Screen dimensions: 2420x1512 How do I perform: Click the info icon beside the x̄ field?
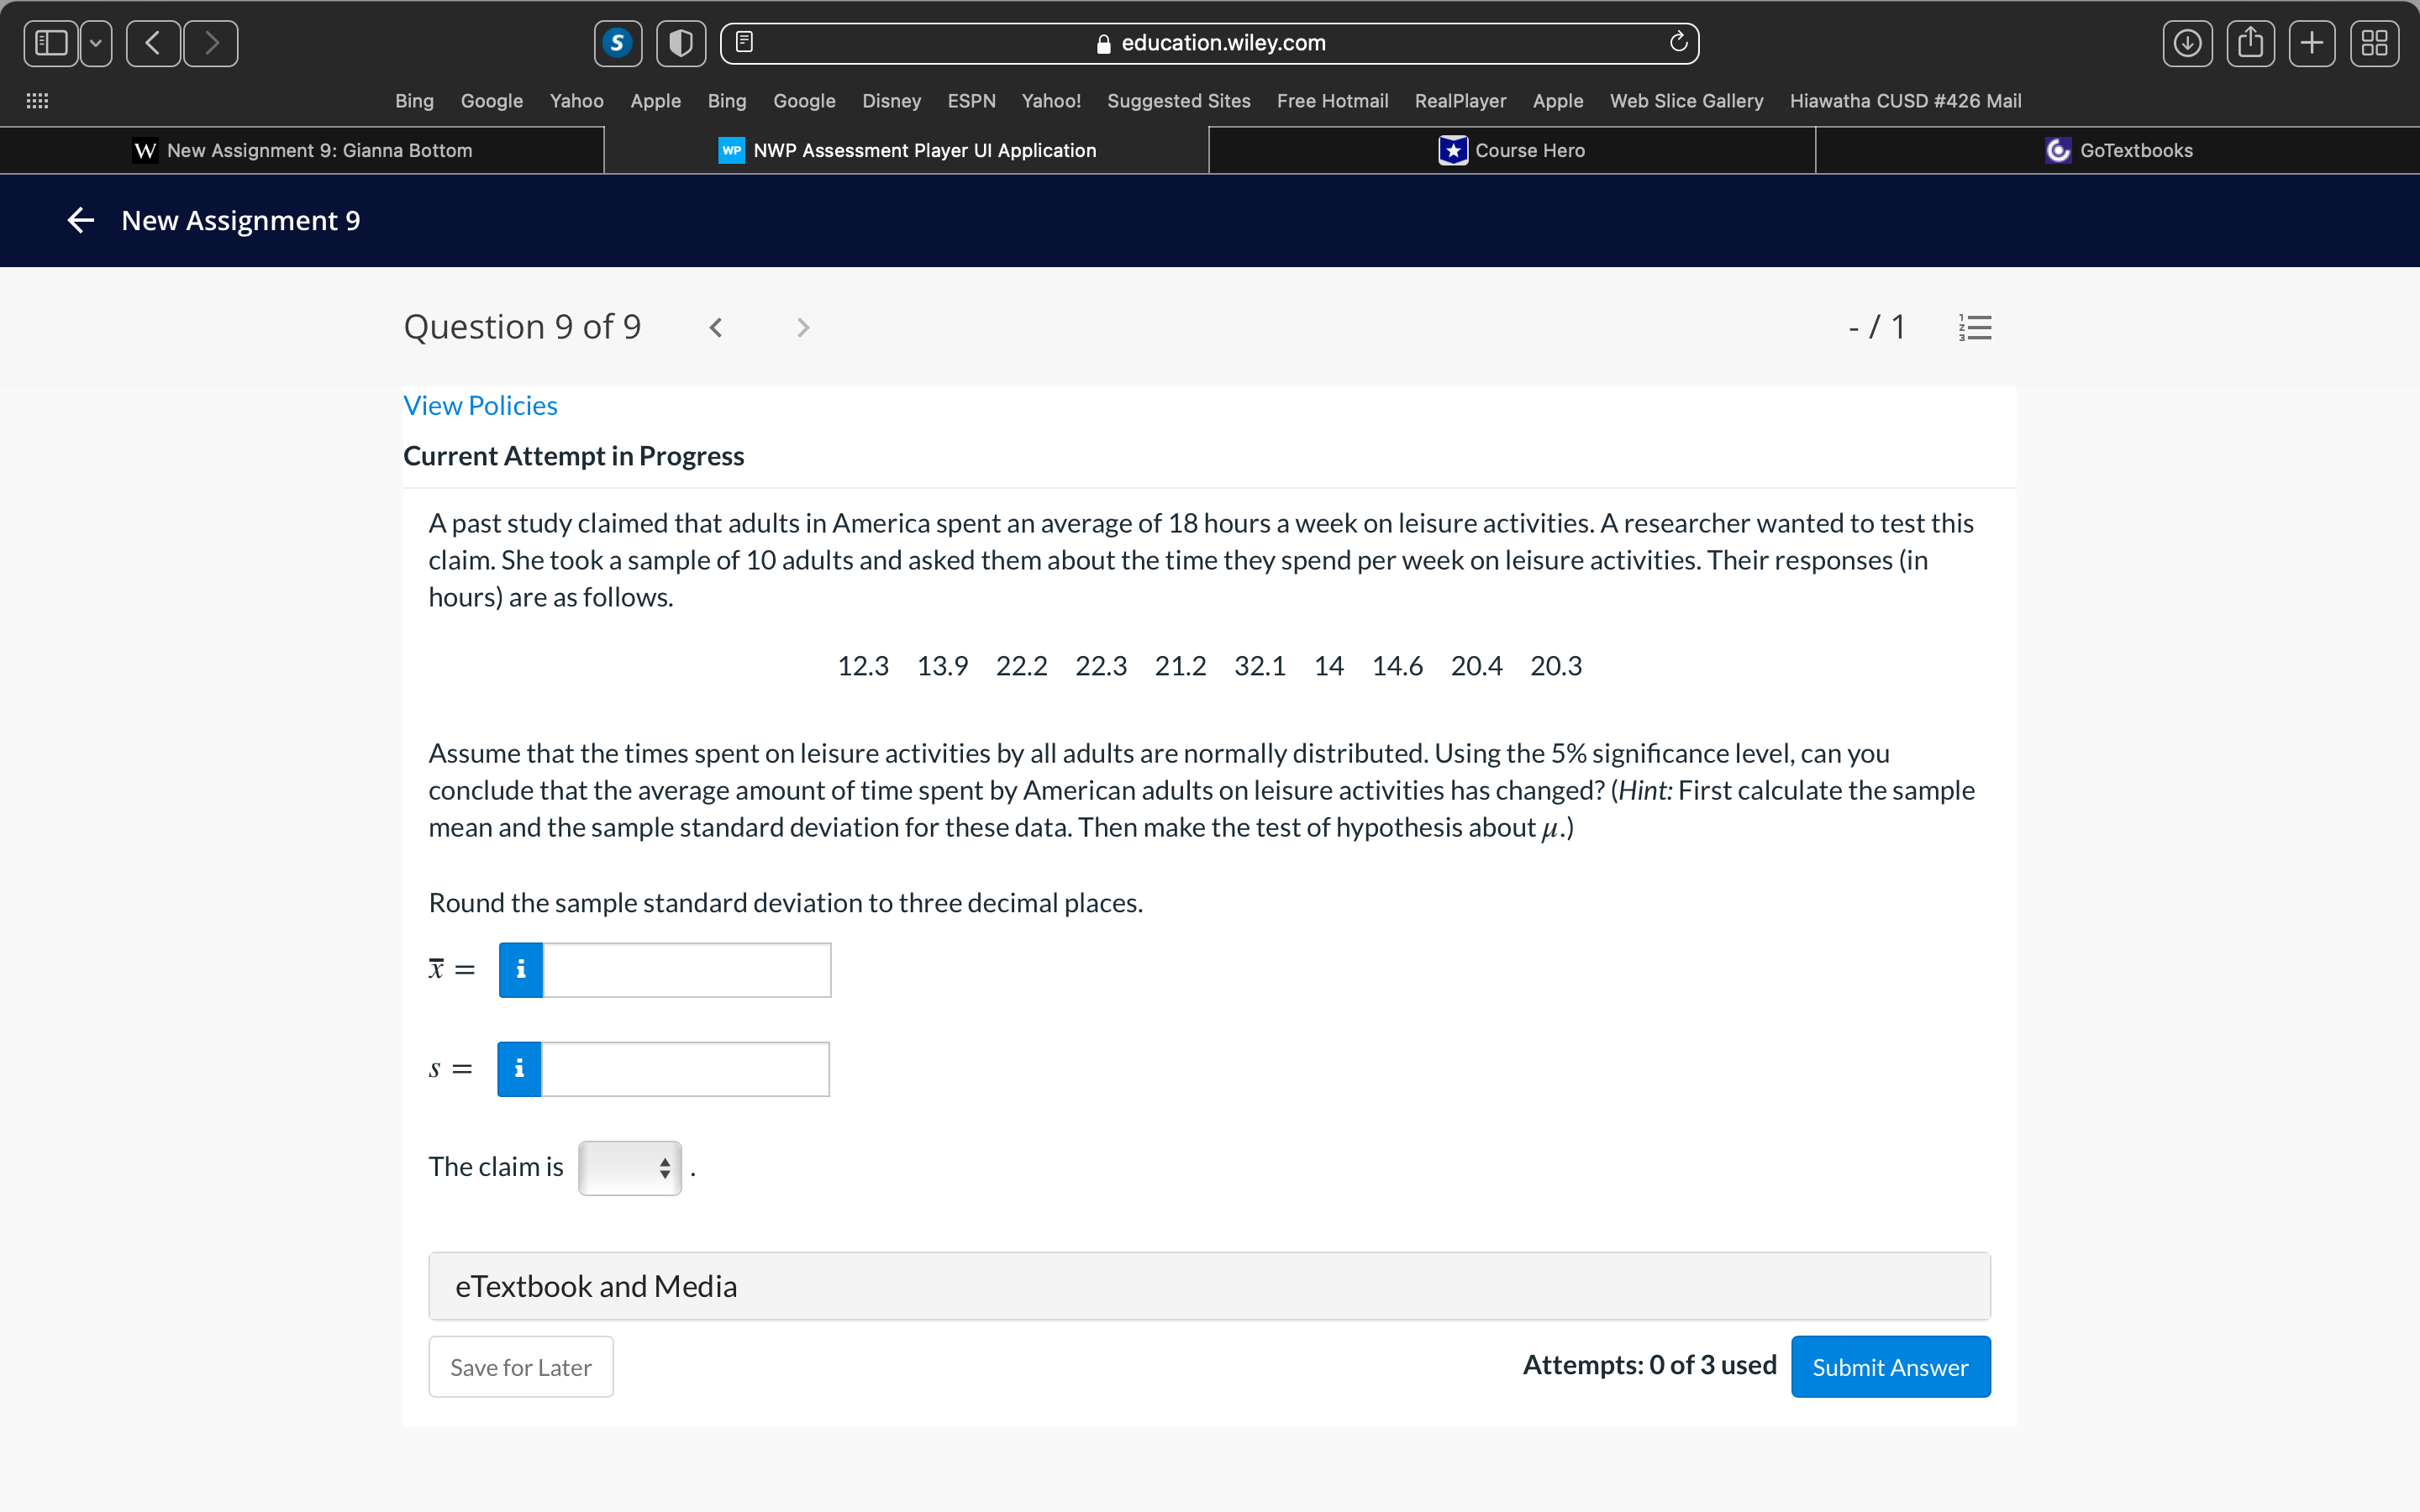[x=520, y=969]
